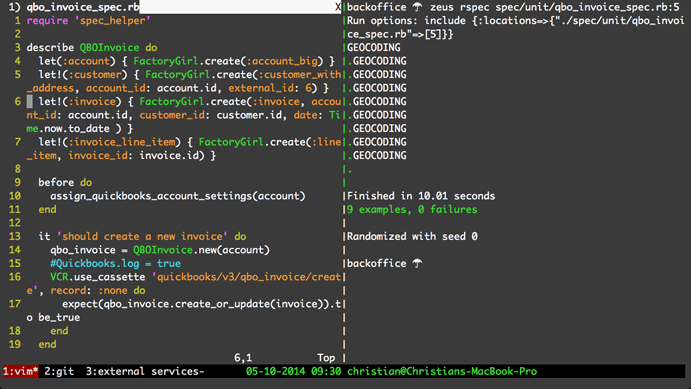Click the 'Randomized with seed 0' line
The width and height of the screenshot is (691, 389).
pyautogui.click(x=412, y=237)
